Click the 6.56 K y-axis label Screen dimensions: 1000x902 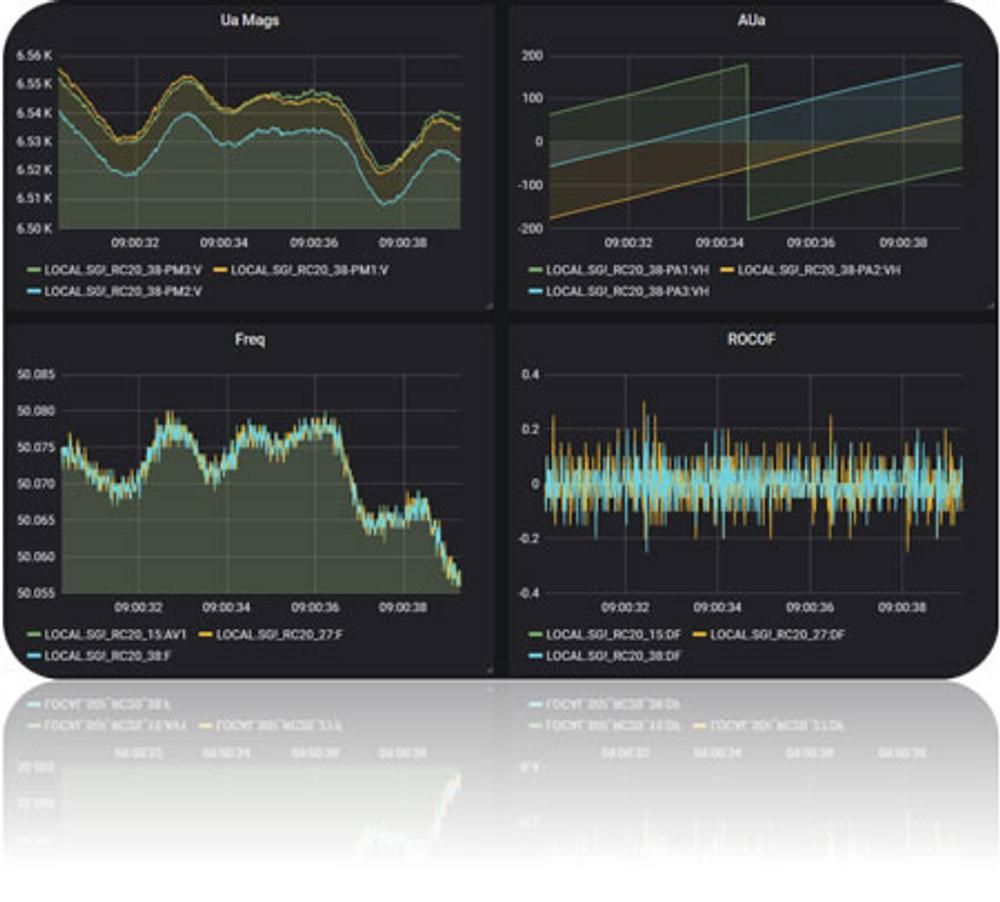34,55
